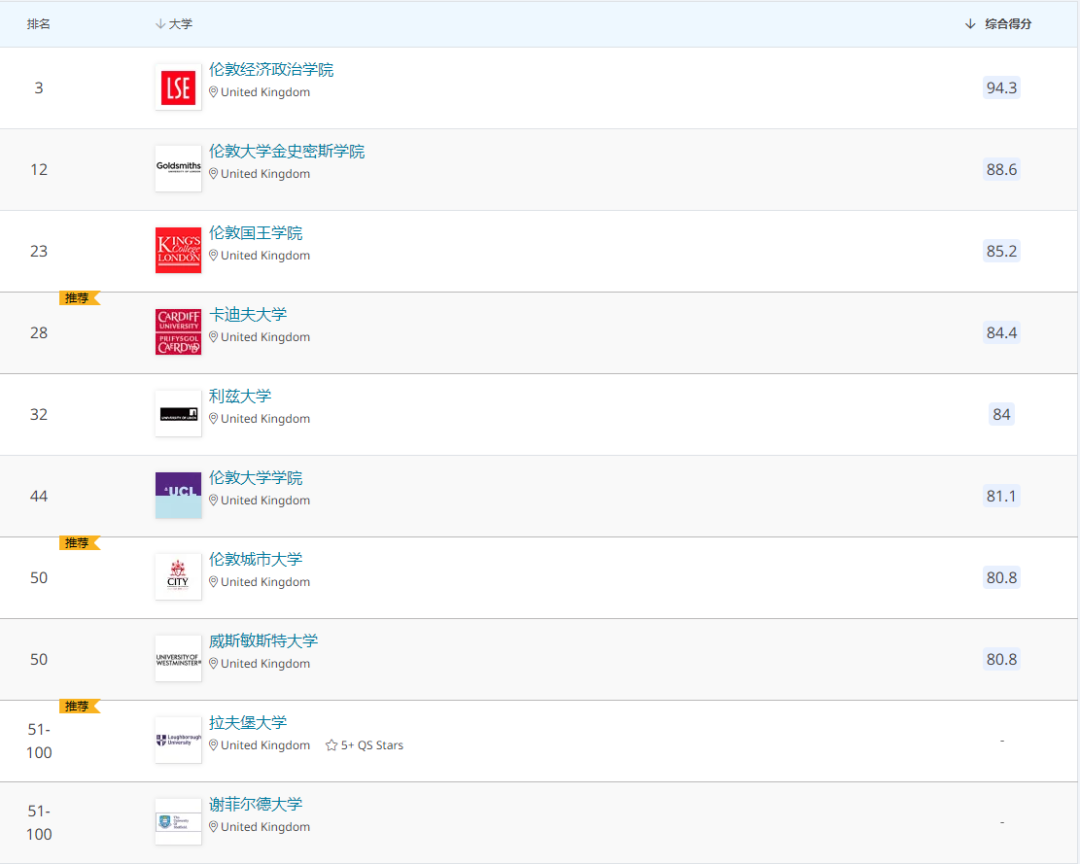
Task: Click rank 51-100 for 拉夫堡大学
Action: pos(39,741)
